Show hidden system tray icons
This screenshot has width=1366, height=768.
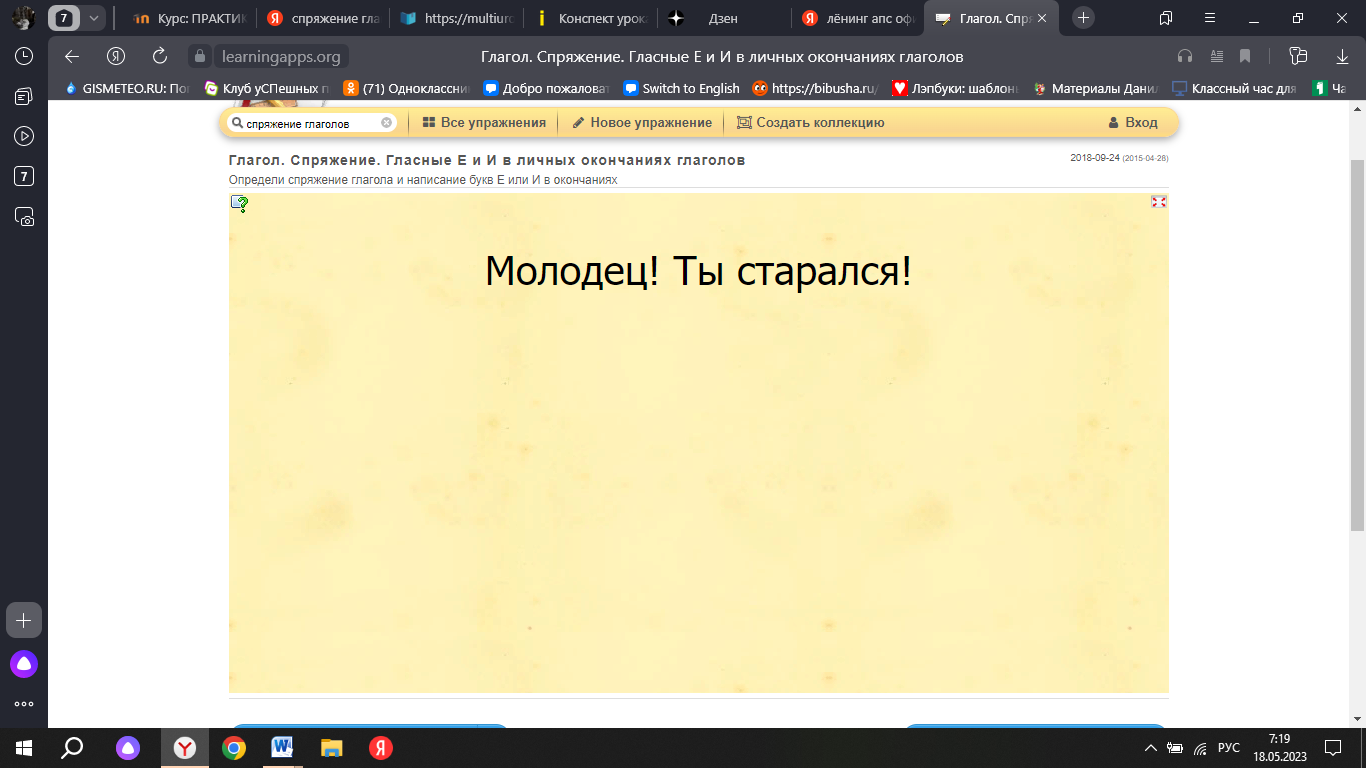pyautogui.click(x=1151, y=748)
